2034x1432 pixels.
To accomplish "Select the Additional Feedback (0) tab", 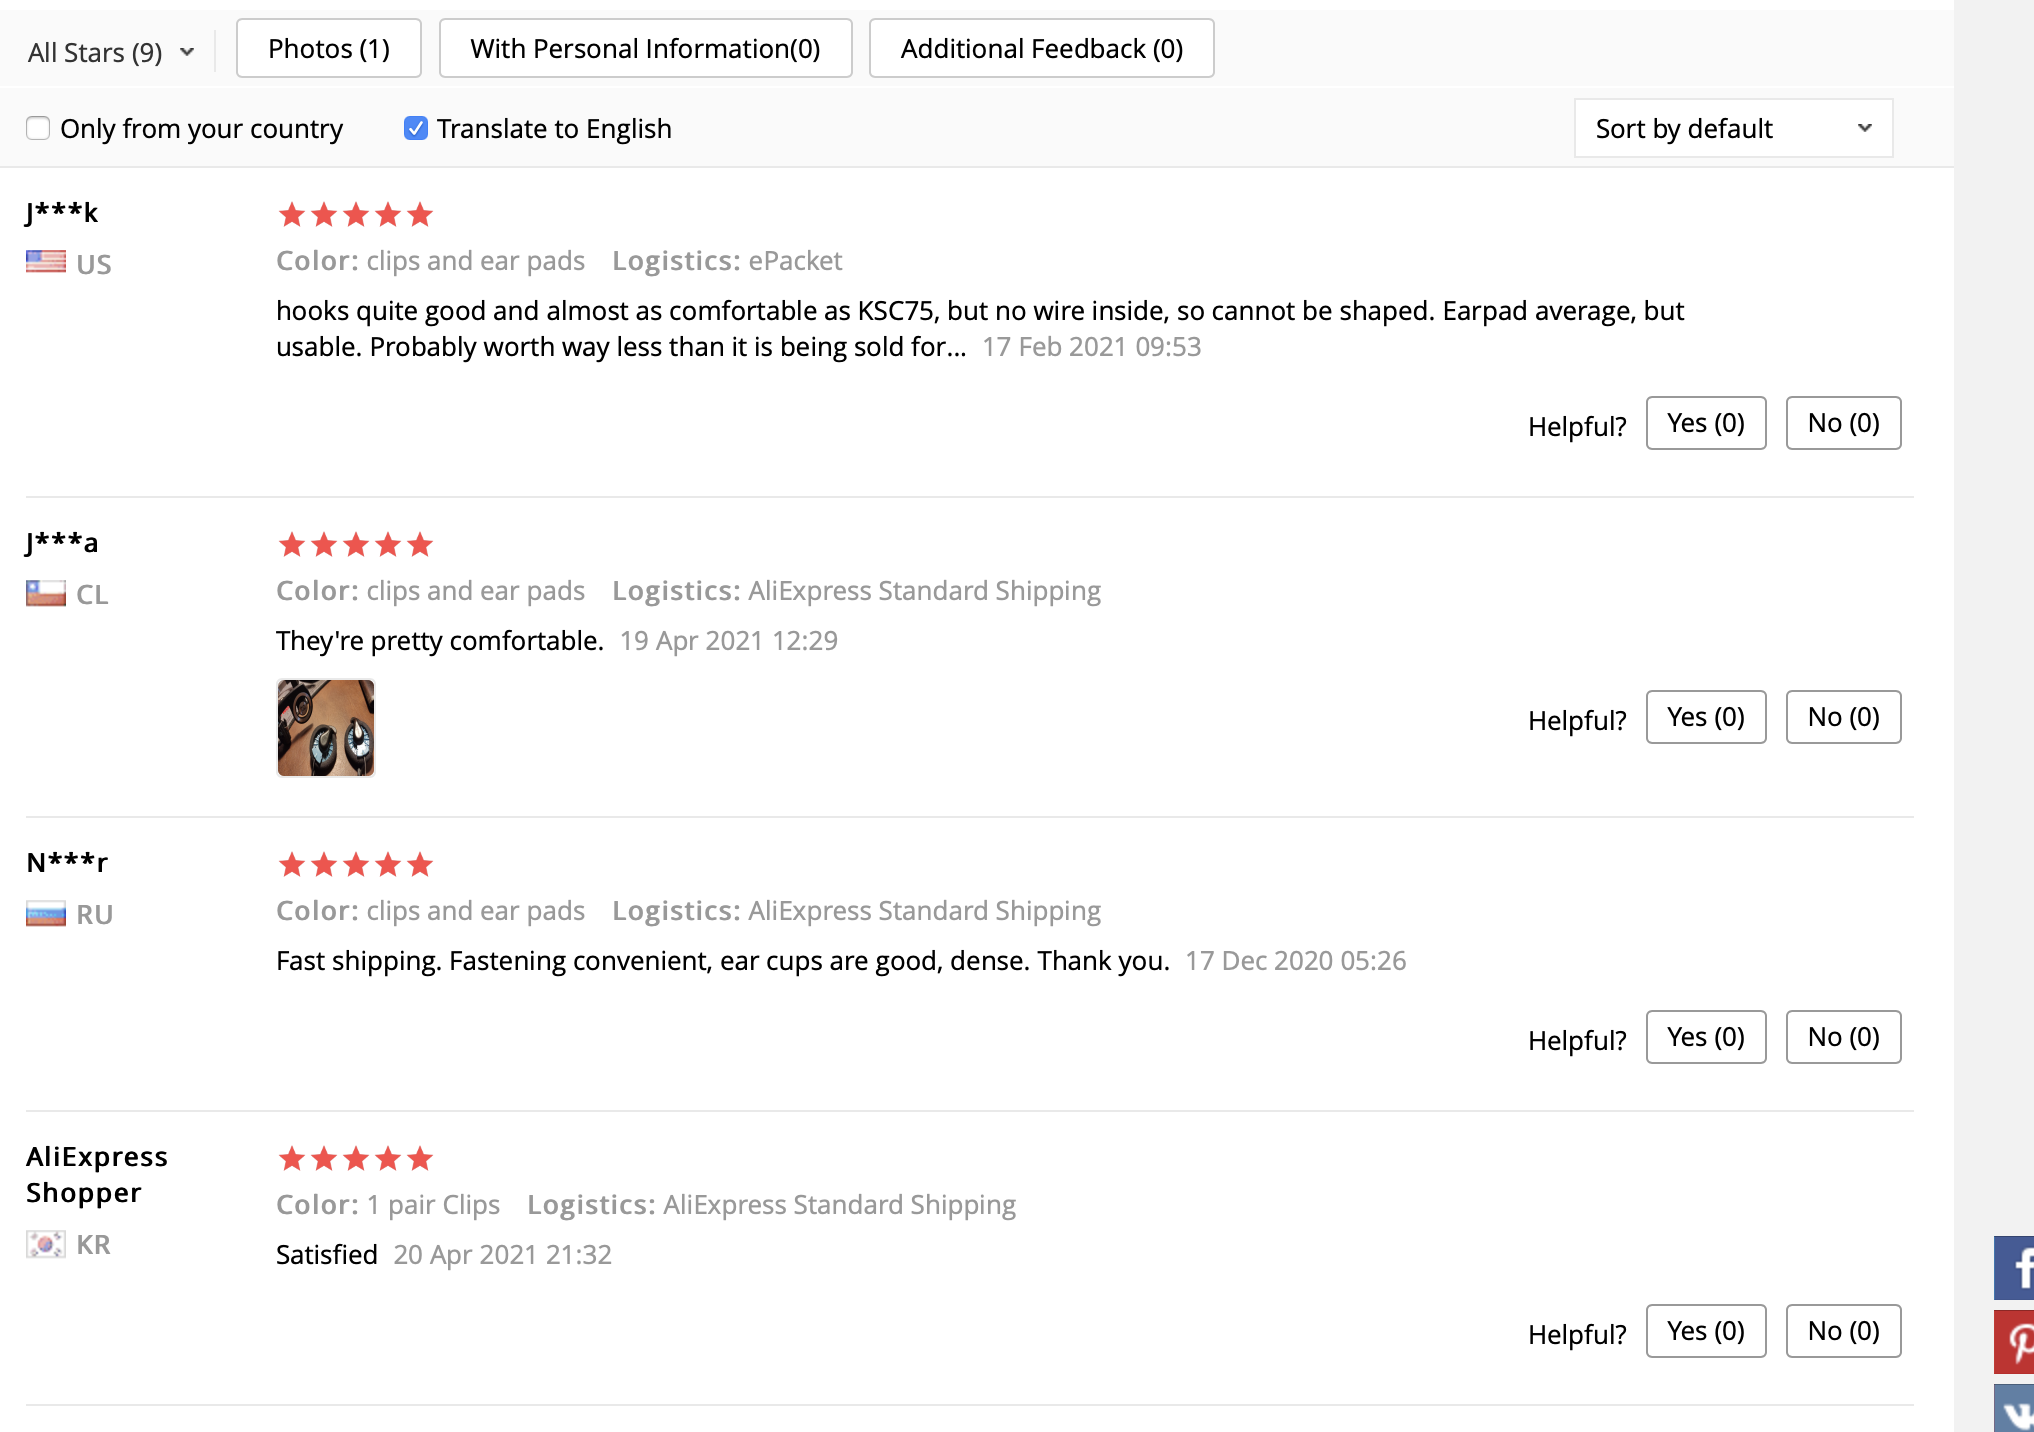I will pos(1041,48).
